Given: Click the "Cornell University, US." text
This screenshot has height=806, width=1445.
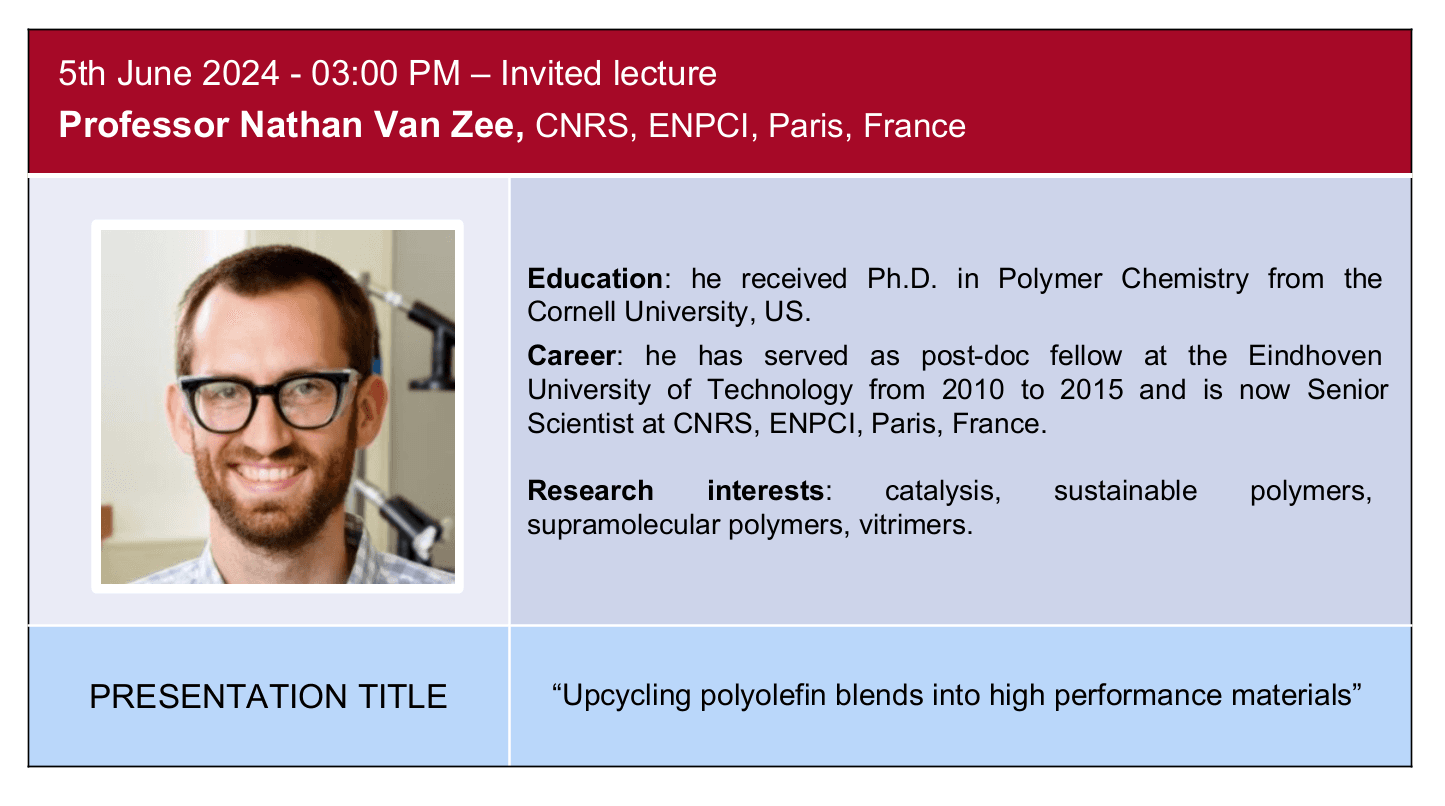Looking at the screenshot, I should pyautogui.click(x=669, y=311).
